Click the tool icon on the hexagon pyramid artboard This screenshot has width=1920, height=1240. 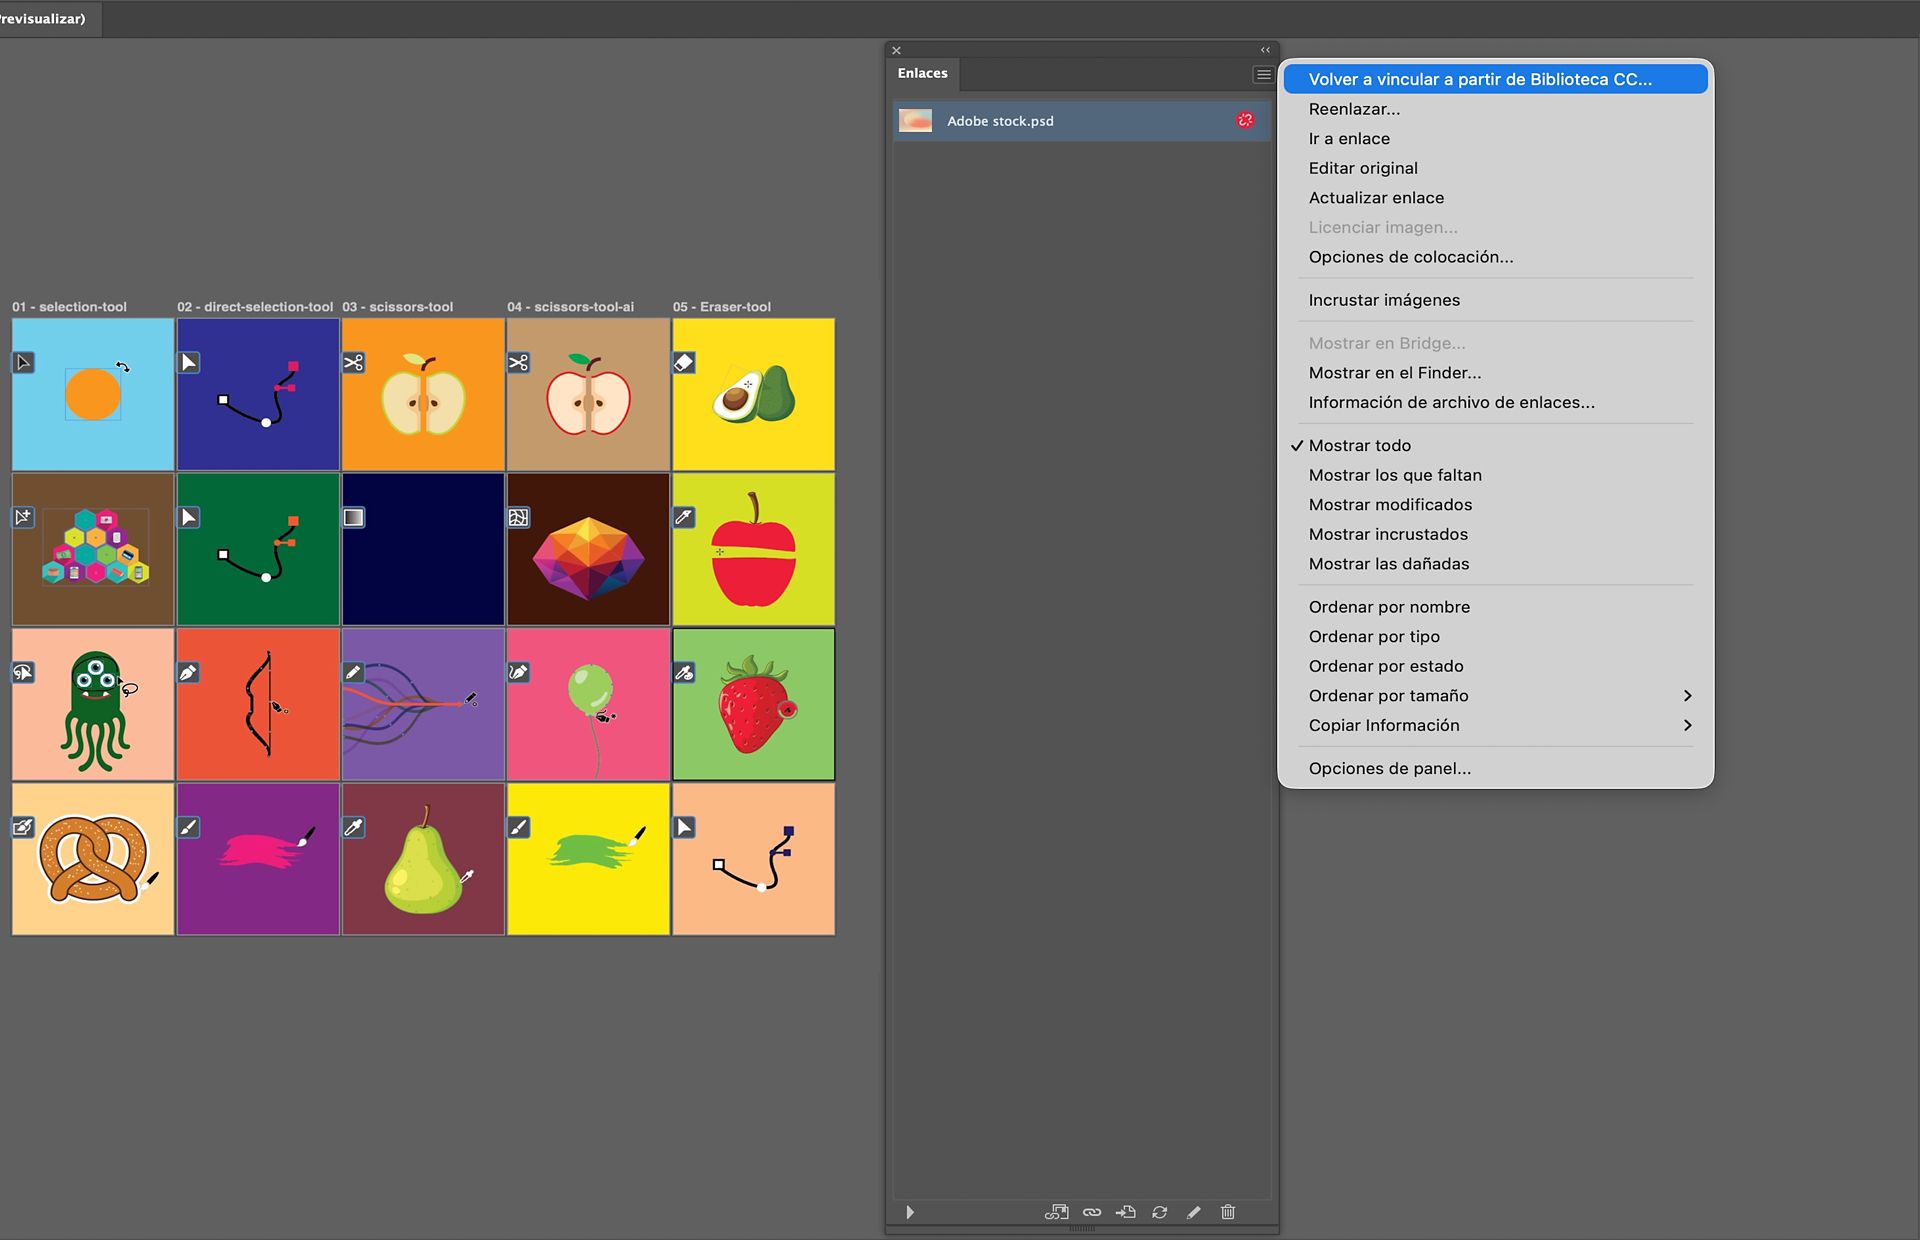24,517
